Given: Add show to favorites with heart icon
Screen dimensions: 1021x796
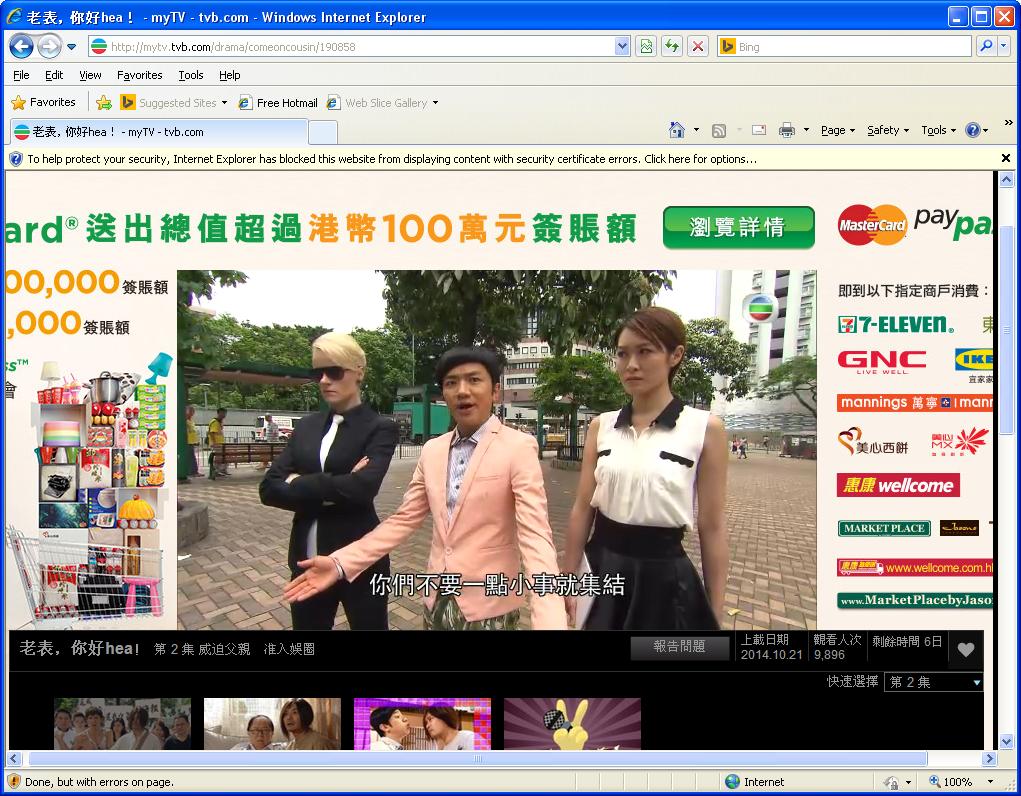Looking at the screenshot, I should coord(965,649).
